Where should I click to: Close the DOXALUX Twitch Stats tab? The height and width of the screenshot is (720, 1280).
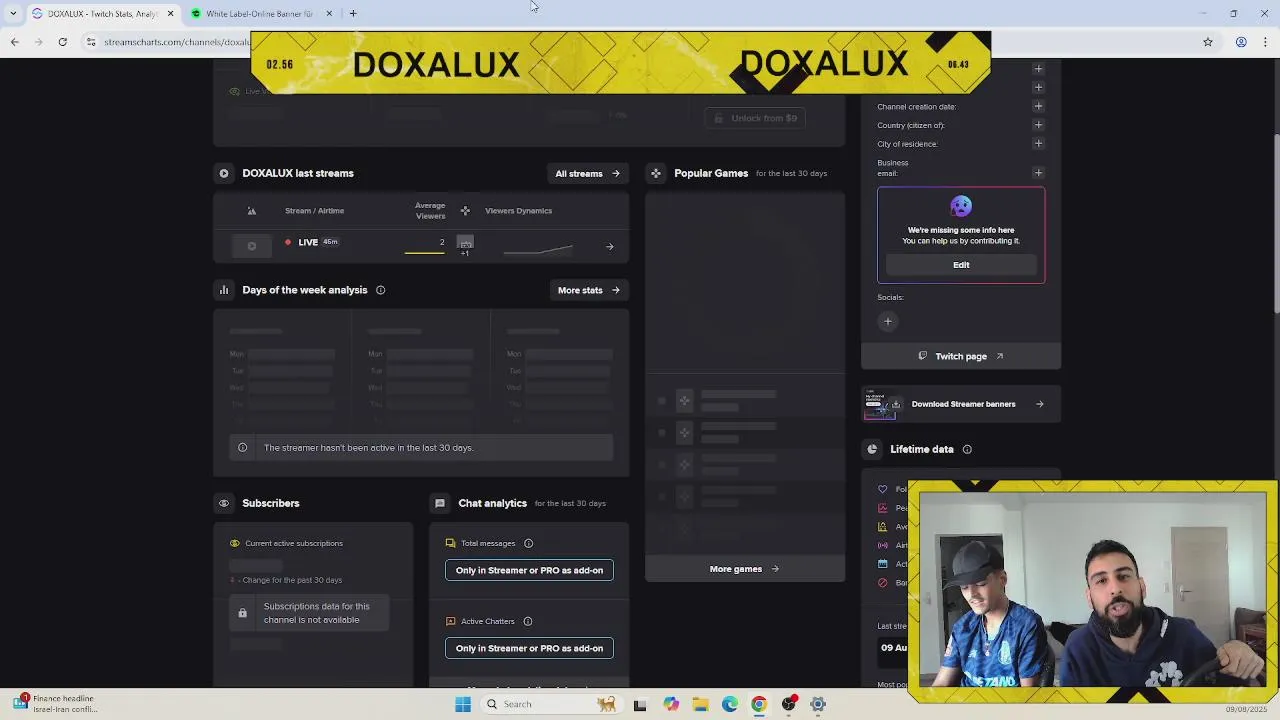tap(170, 14)
